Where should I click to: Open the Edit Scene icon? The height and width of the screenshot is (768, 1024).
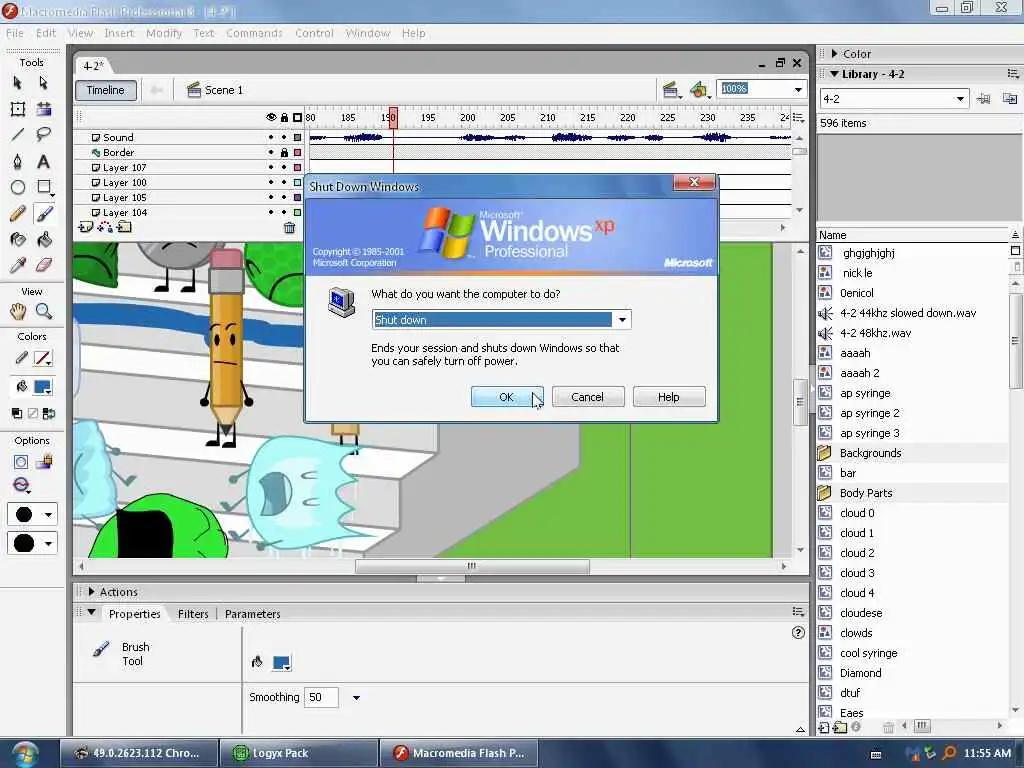click(x=670, y=90)
